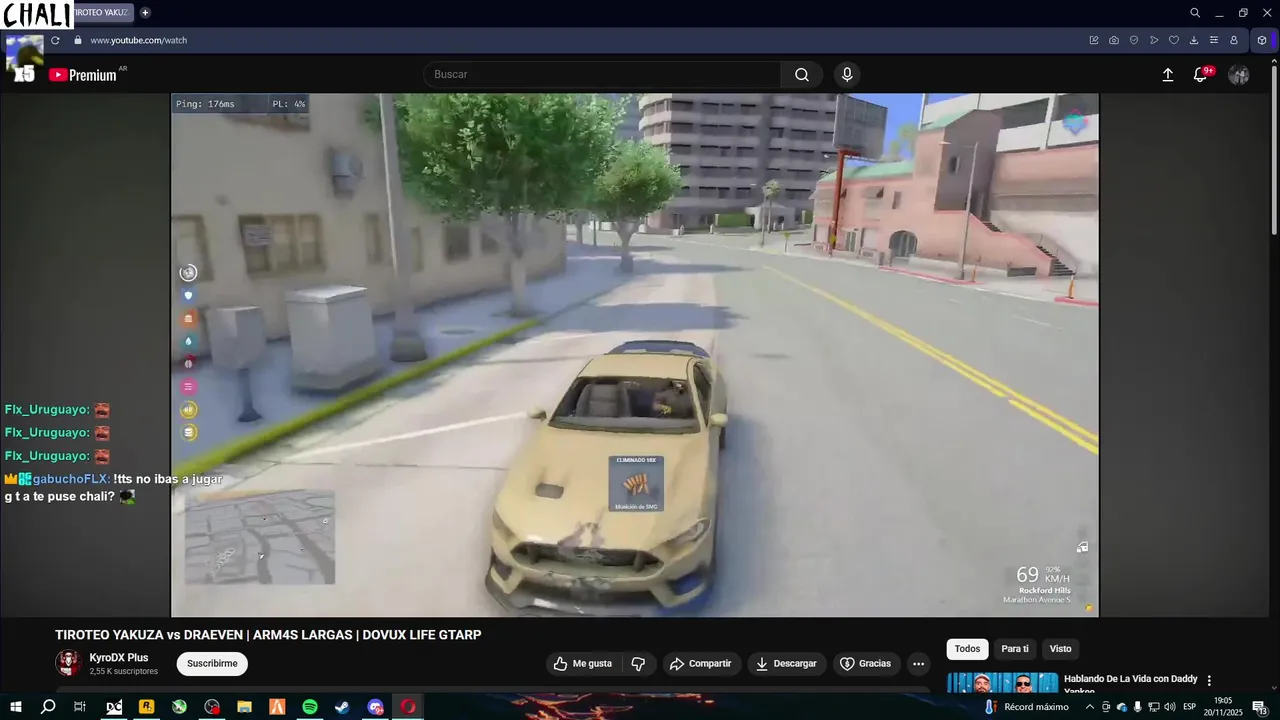Open the KyroDX Plus channel avatar
Image resolution: width=1280 pixels, height=720 pixels.
(68, 663)
